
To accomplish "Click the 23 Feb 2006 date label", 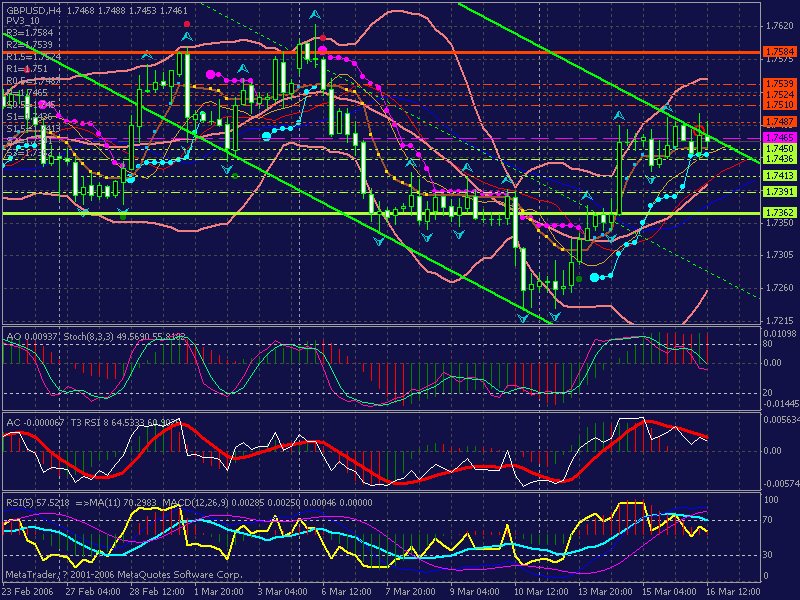I will coord(29,592).
